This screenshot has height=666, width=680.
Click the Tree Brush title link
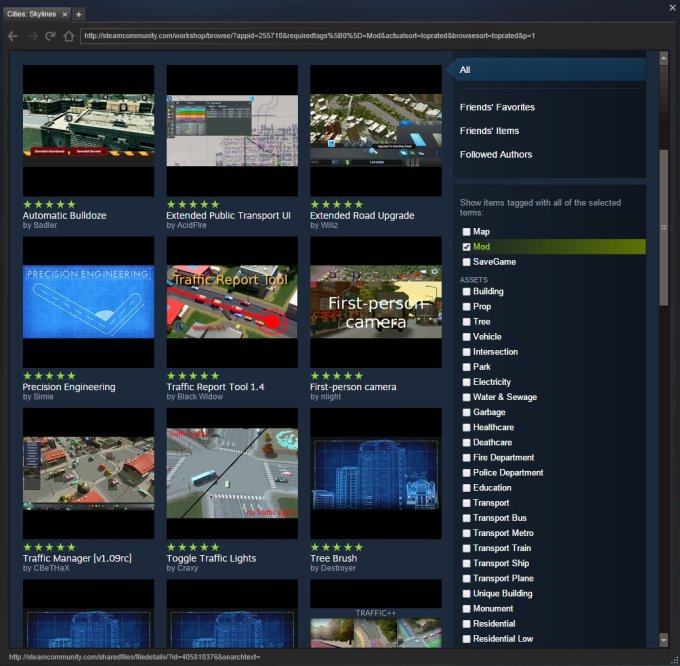(333, 558)
